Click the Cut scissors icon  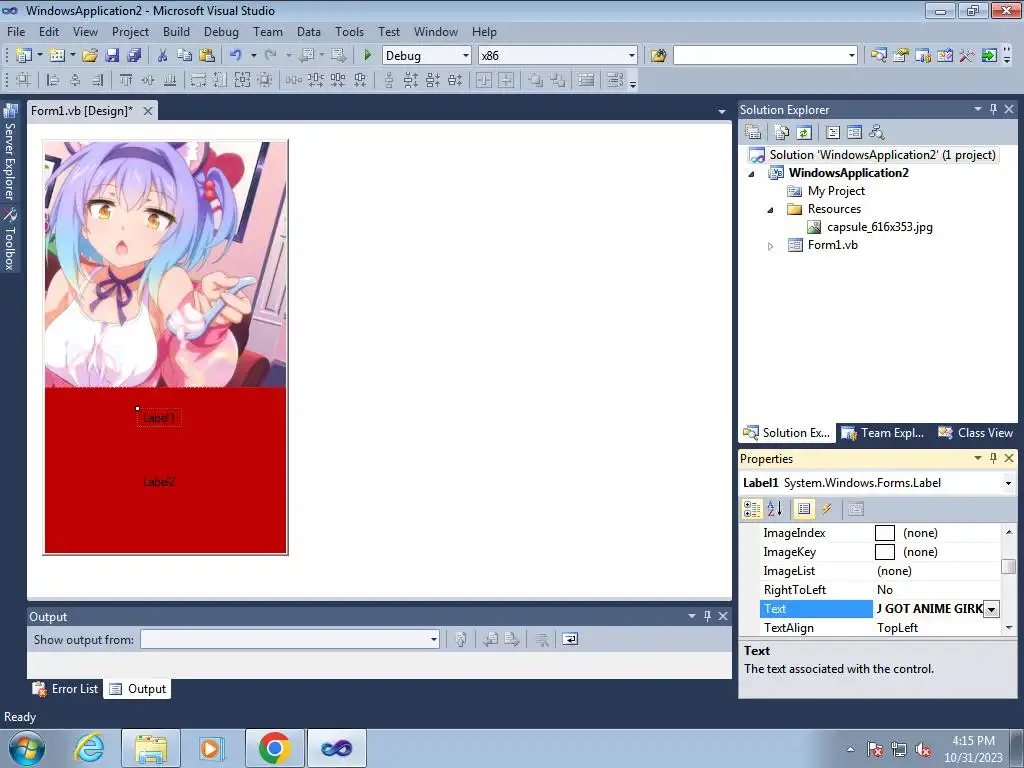click(x=163, y=56)
